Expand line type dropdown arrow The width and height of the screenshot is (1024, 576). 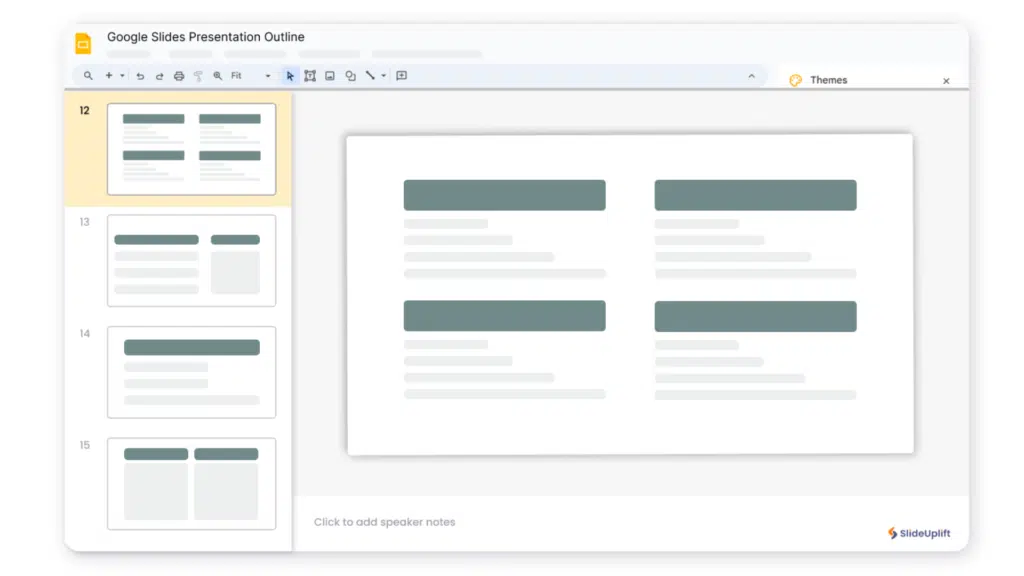382,76
